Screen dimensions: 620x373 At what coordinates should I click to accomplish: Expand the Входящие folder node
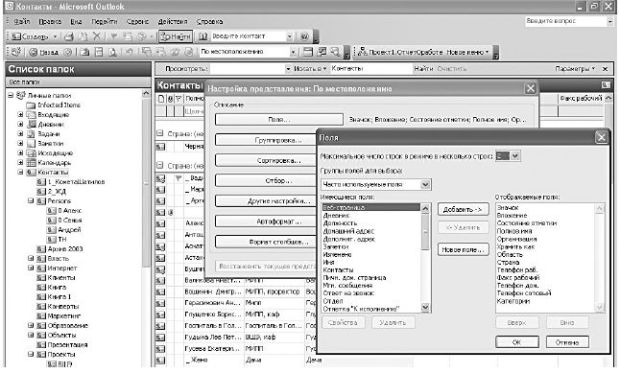point(21,115)
